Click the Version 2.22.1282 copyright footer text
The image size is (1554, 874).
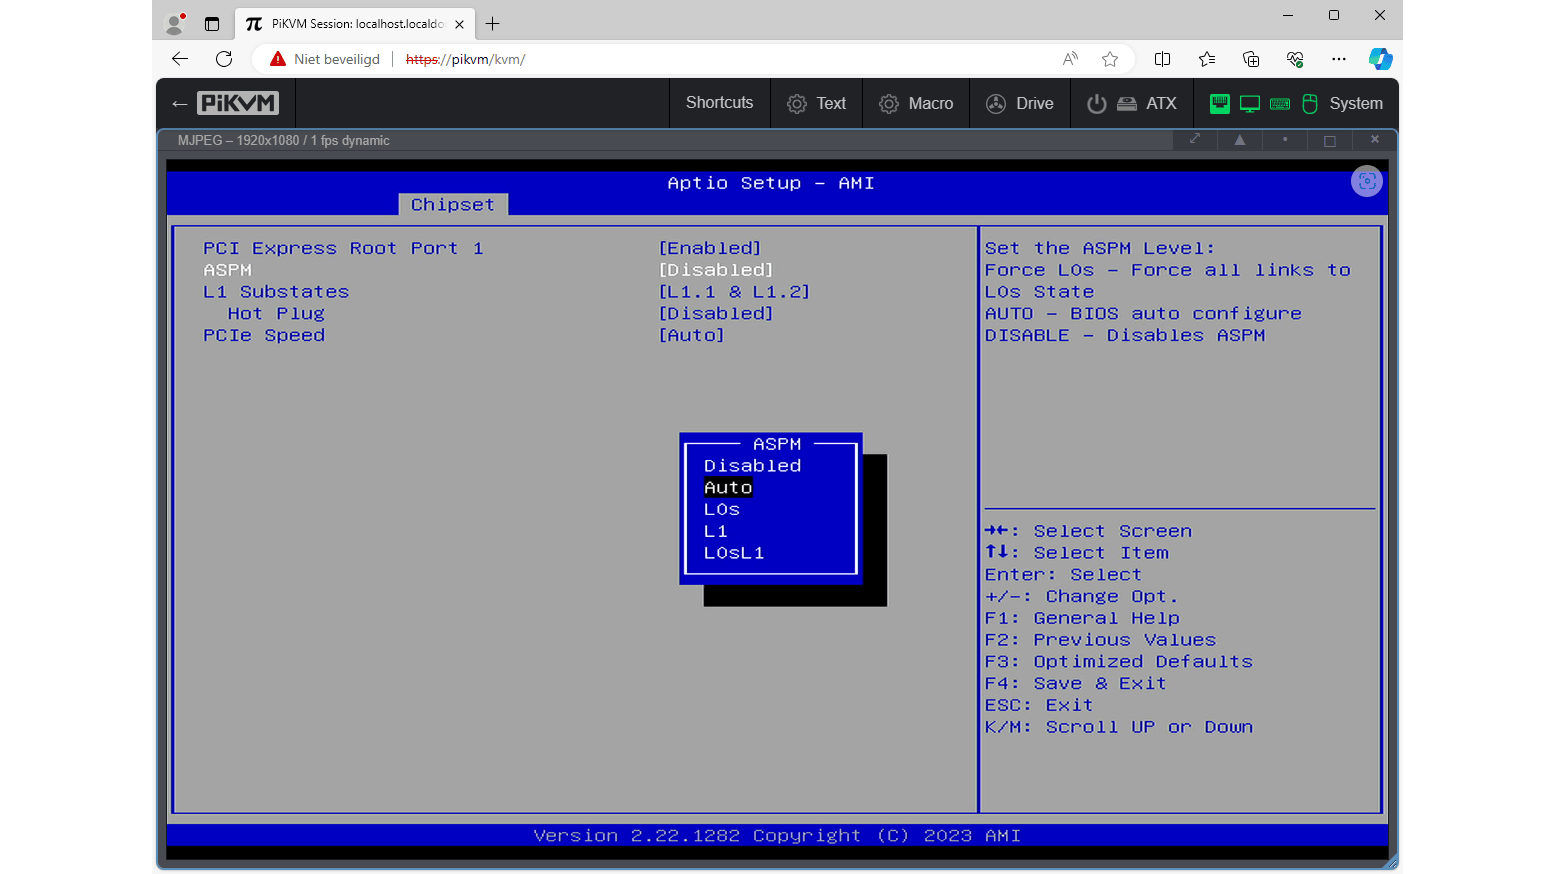(x=777, y=836)
